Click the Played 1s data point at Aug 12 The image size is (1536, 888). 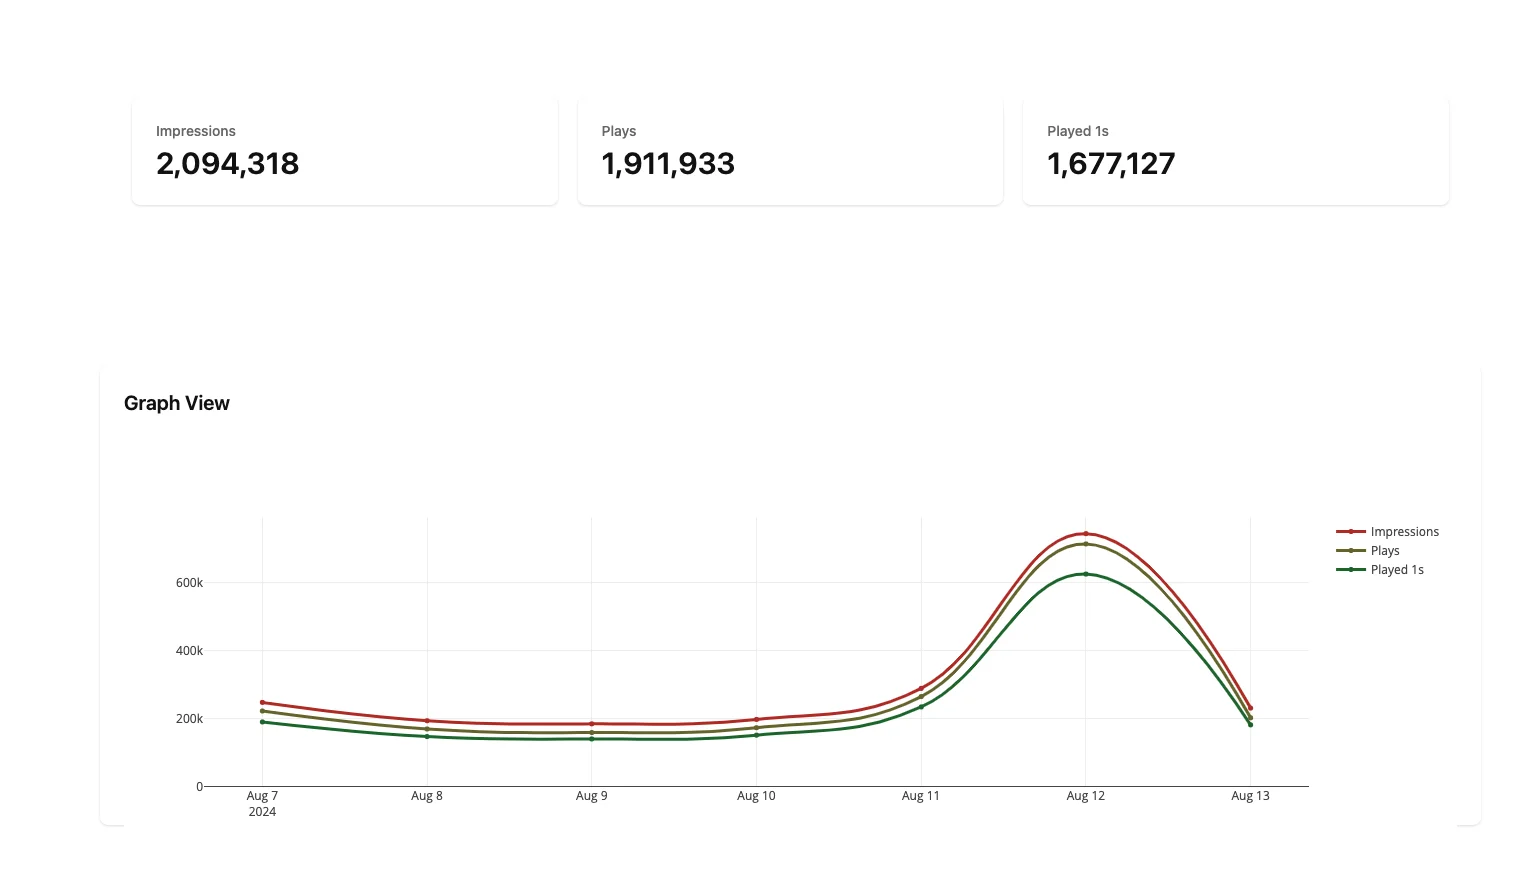point(1086,574)
